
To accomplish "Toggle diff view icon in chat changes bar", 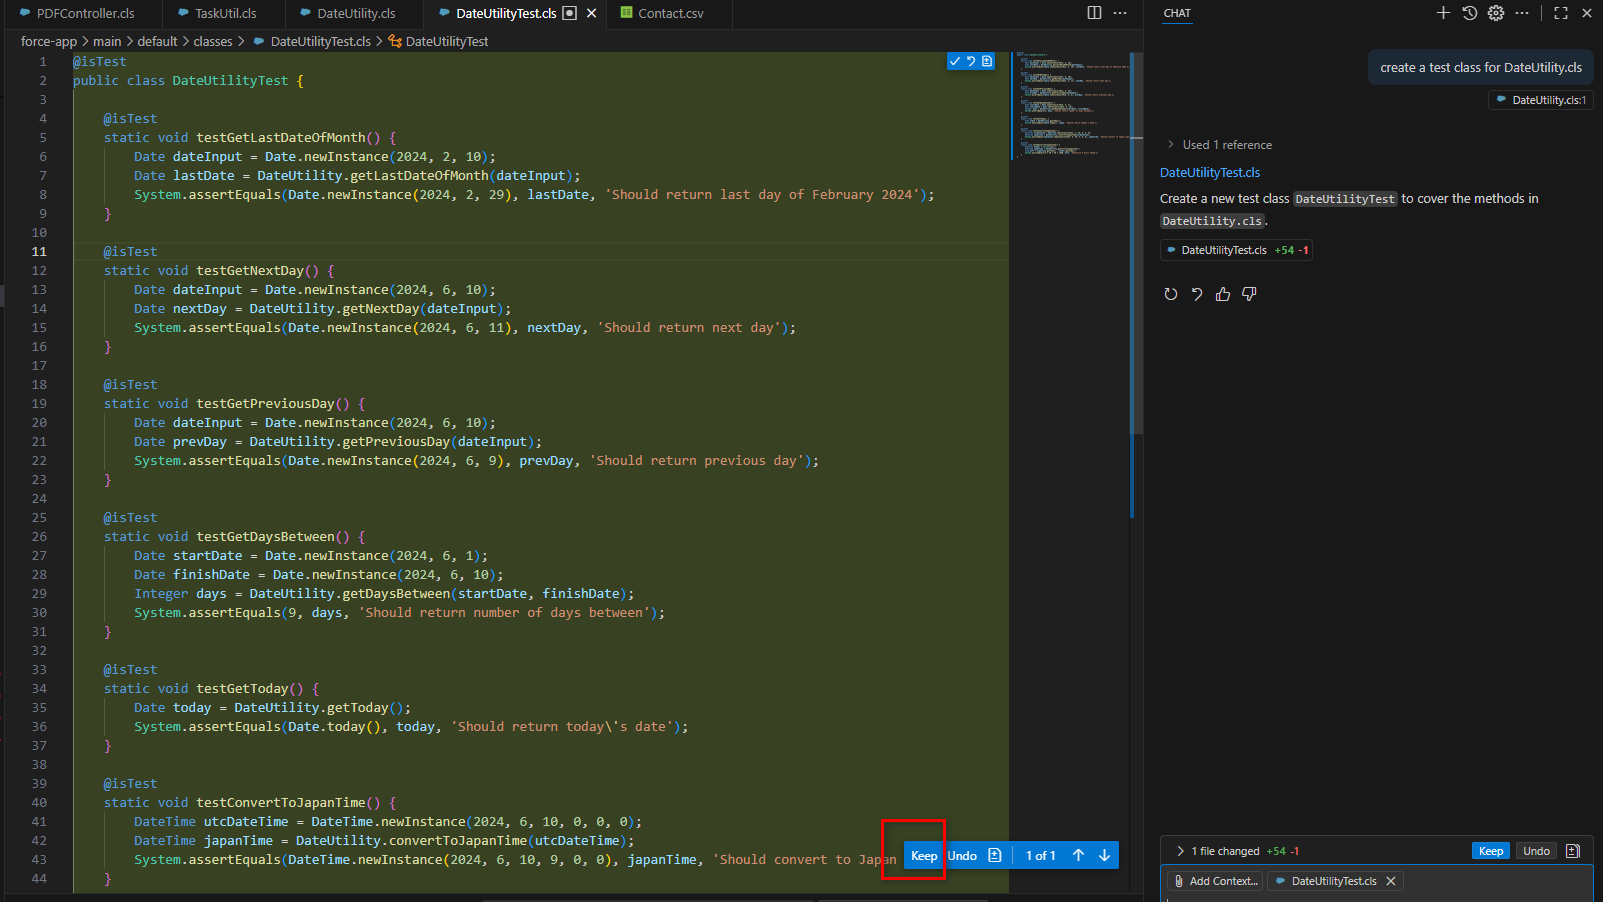I will (x=1572, y=851).
